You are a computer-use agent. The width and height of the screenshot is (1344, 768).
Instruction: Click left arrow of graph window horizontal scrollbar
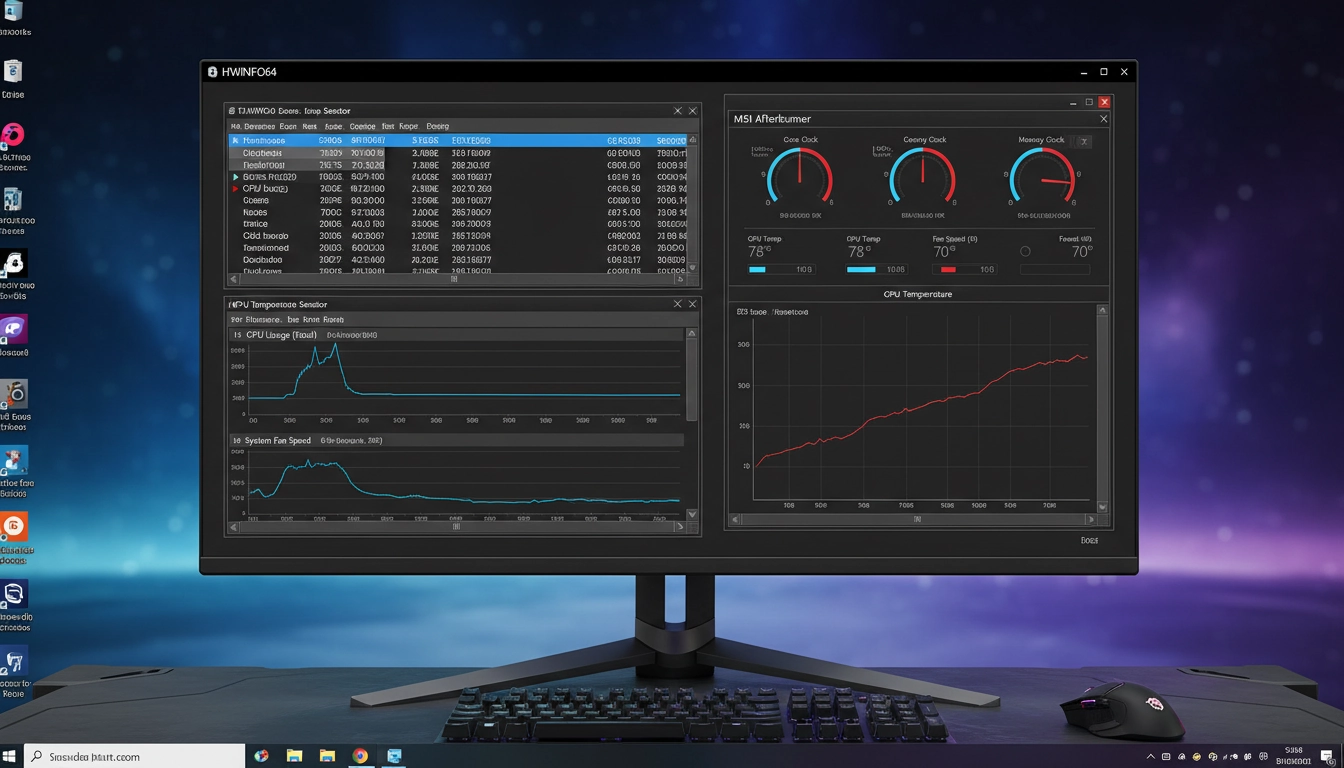point(234,527)
